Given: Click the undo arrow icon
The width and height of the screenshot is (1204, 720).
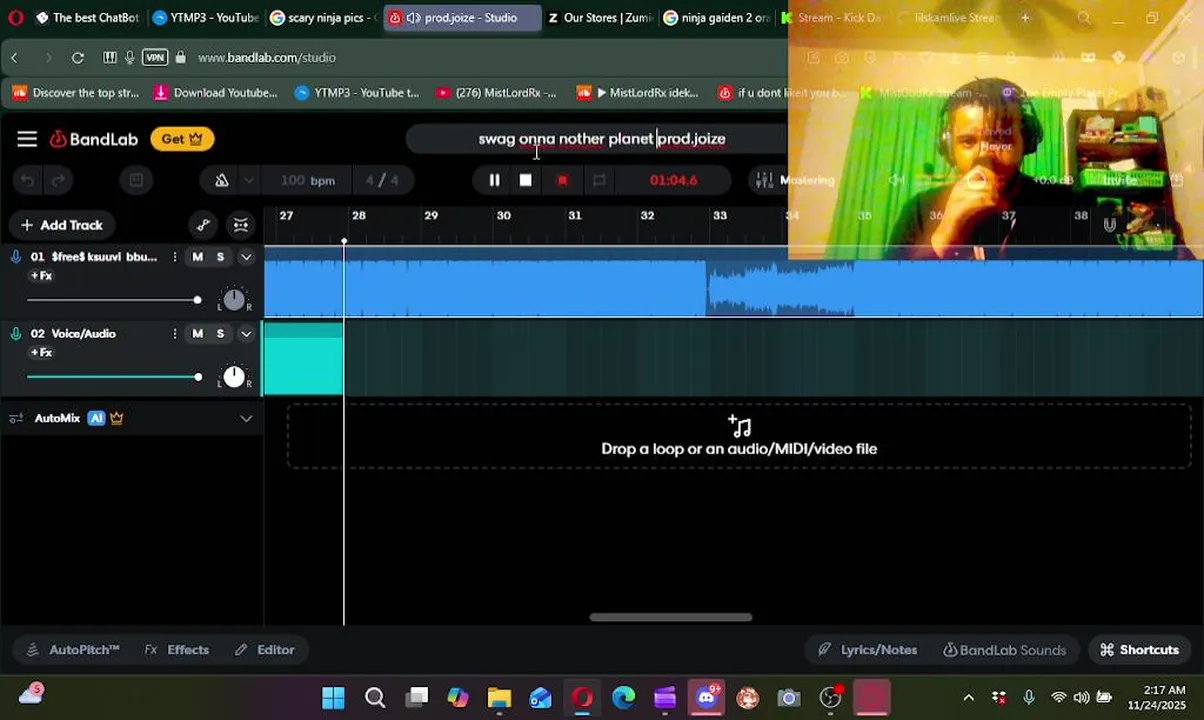Looking at the screenshot, I should 28,180.
